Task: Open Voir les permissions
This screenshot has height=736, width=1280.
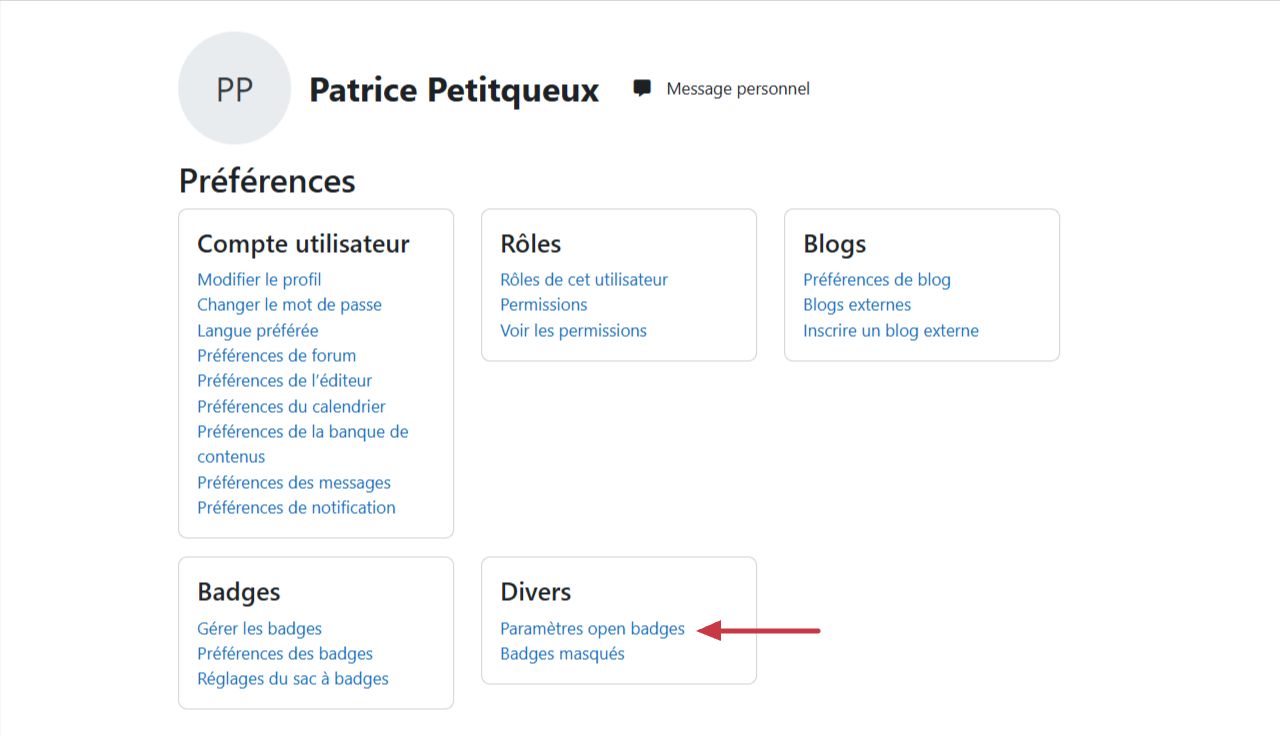Action: [573, 331]
